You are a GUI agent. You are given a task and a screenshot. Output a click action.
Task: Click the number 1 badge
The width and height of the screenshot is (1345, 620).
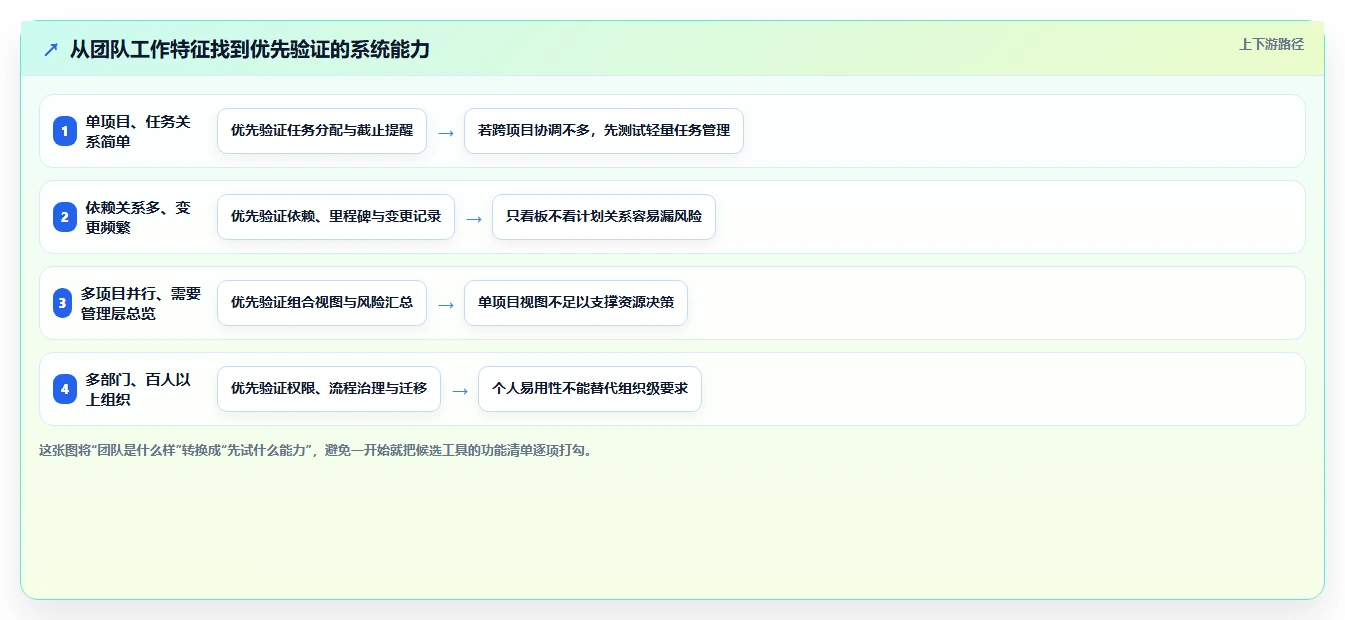[65, 131]
